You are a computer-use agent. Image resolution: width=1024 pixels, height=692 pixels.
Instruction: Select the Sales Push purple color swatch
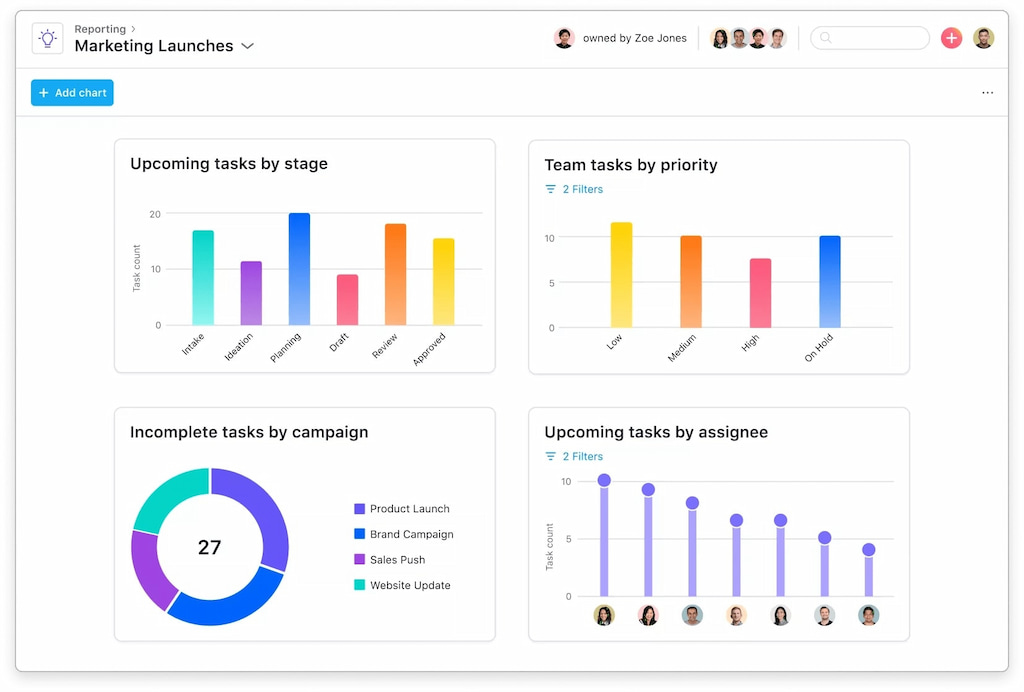click(357, 559)
